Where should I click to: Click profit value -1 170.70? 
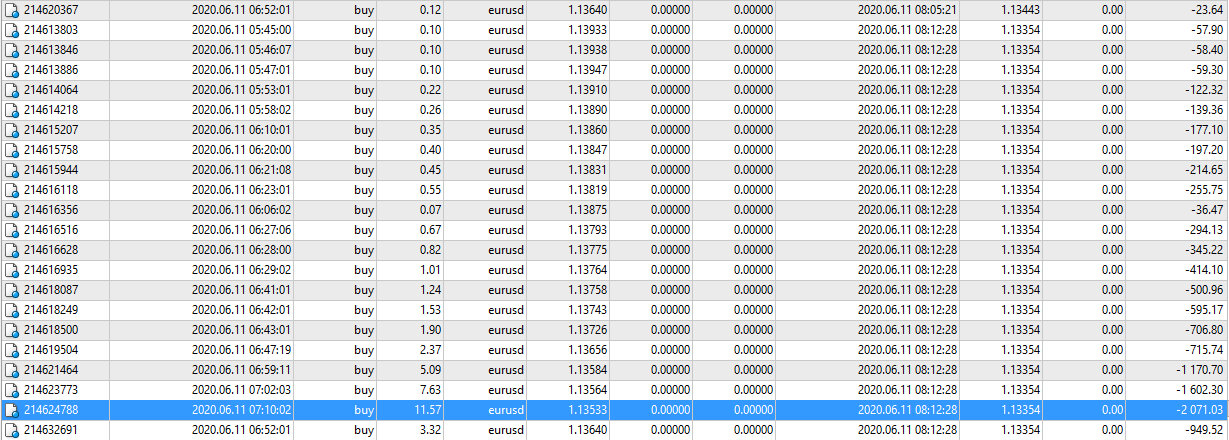1201,370
